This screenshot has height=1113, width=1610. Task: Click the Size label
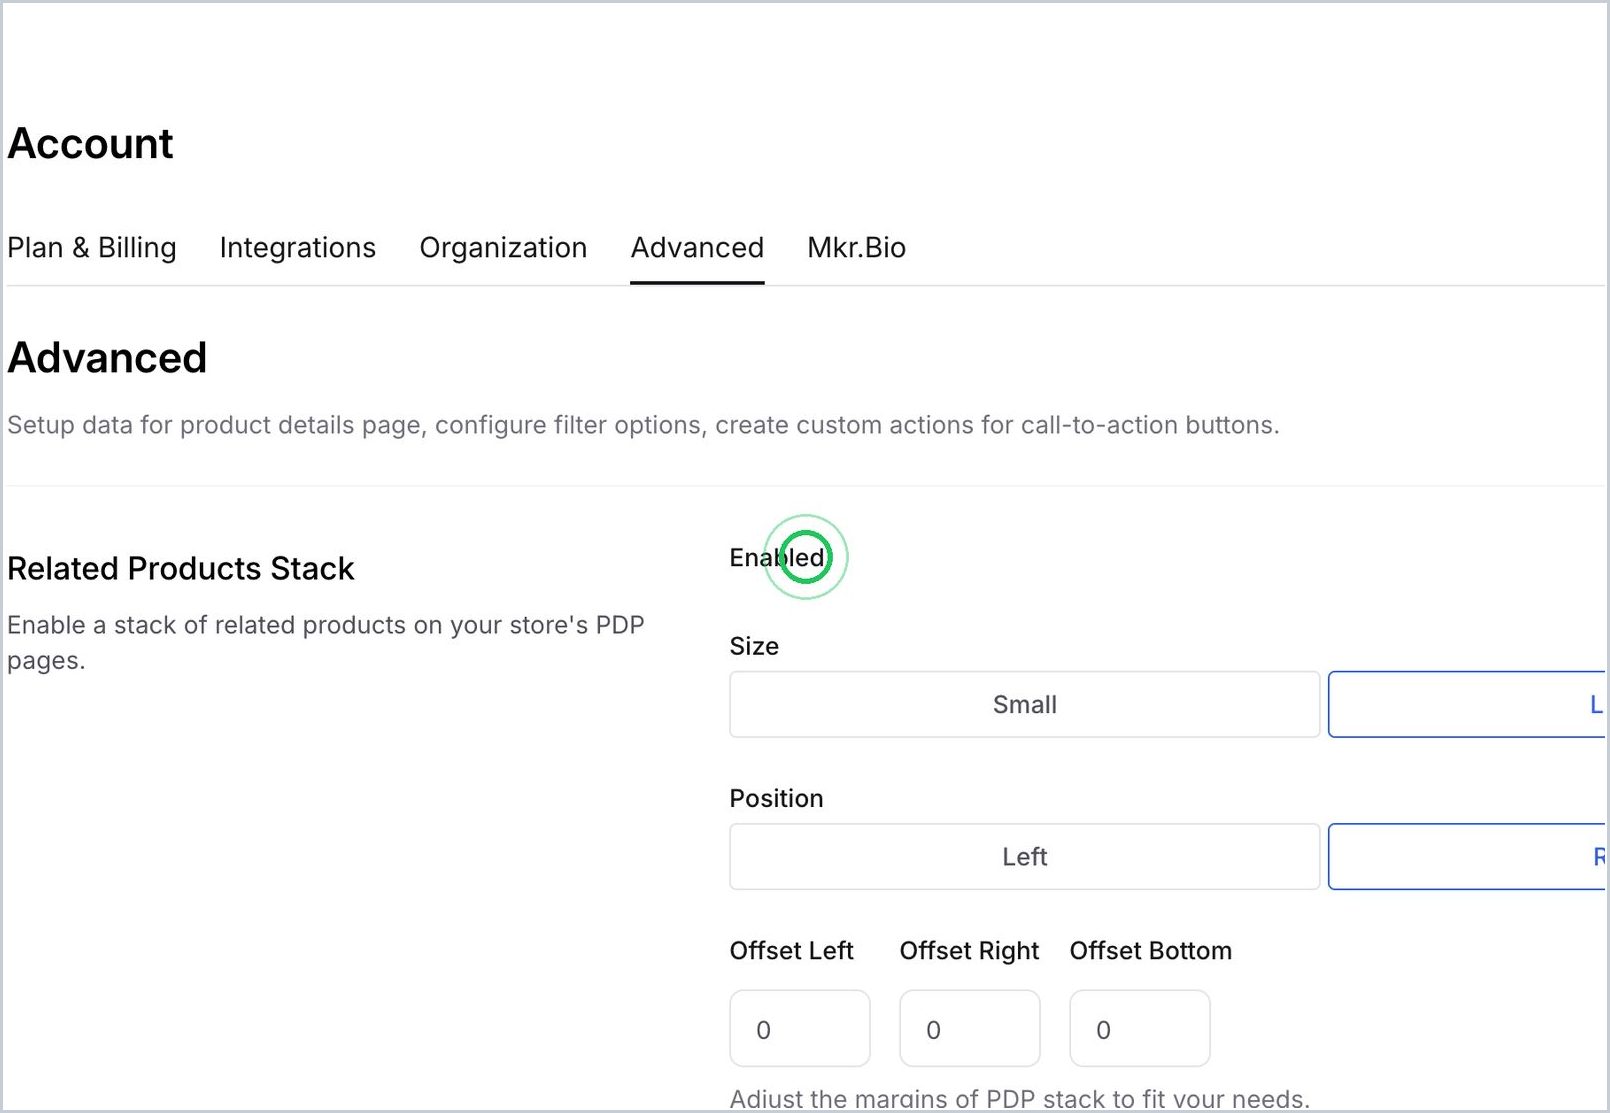pyautogui.click(x=754, y=646)
